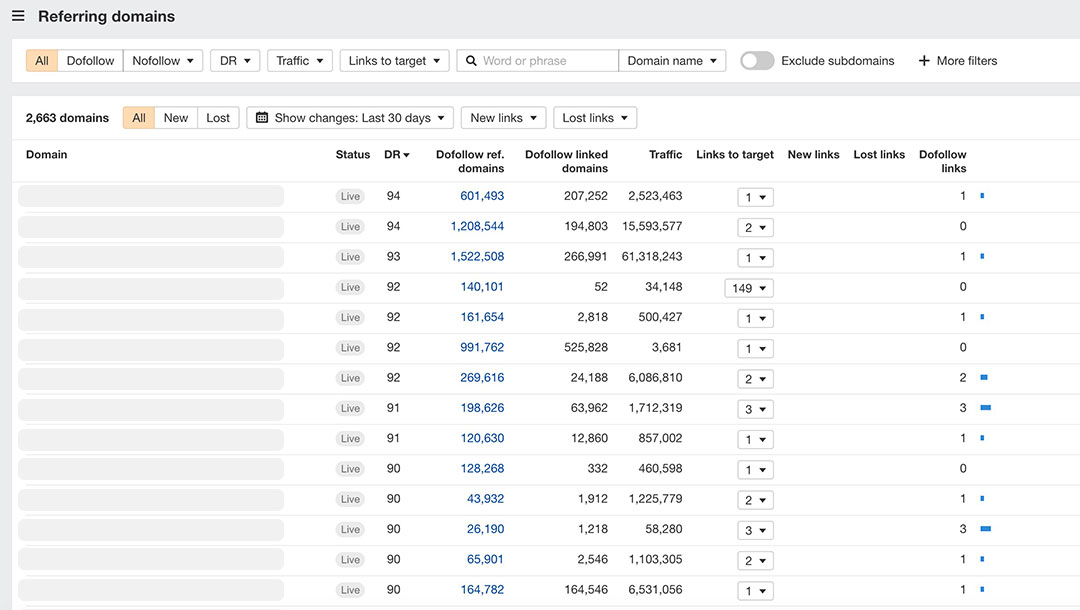Open the Links to target filter dropdown
The width and height of the screenshot is (1080, 610).
[x=394, y=61]
